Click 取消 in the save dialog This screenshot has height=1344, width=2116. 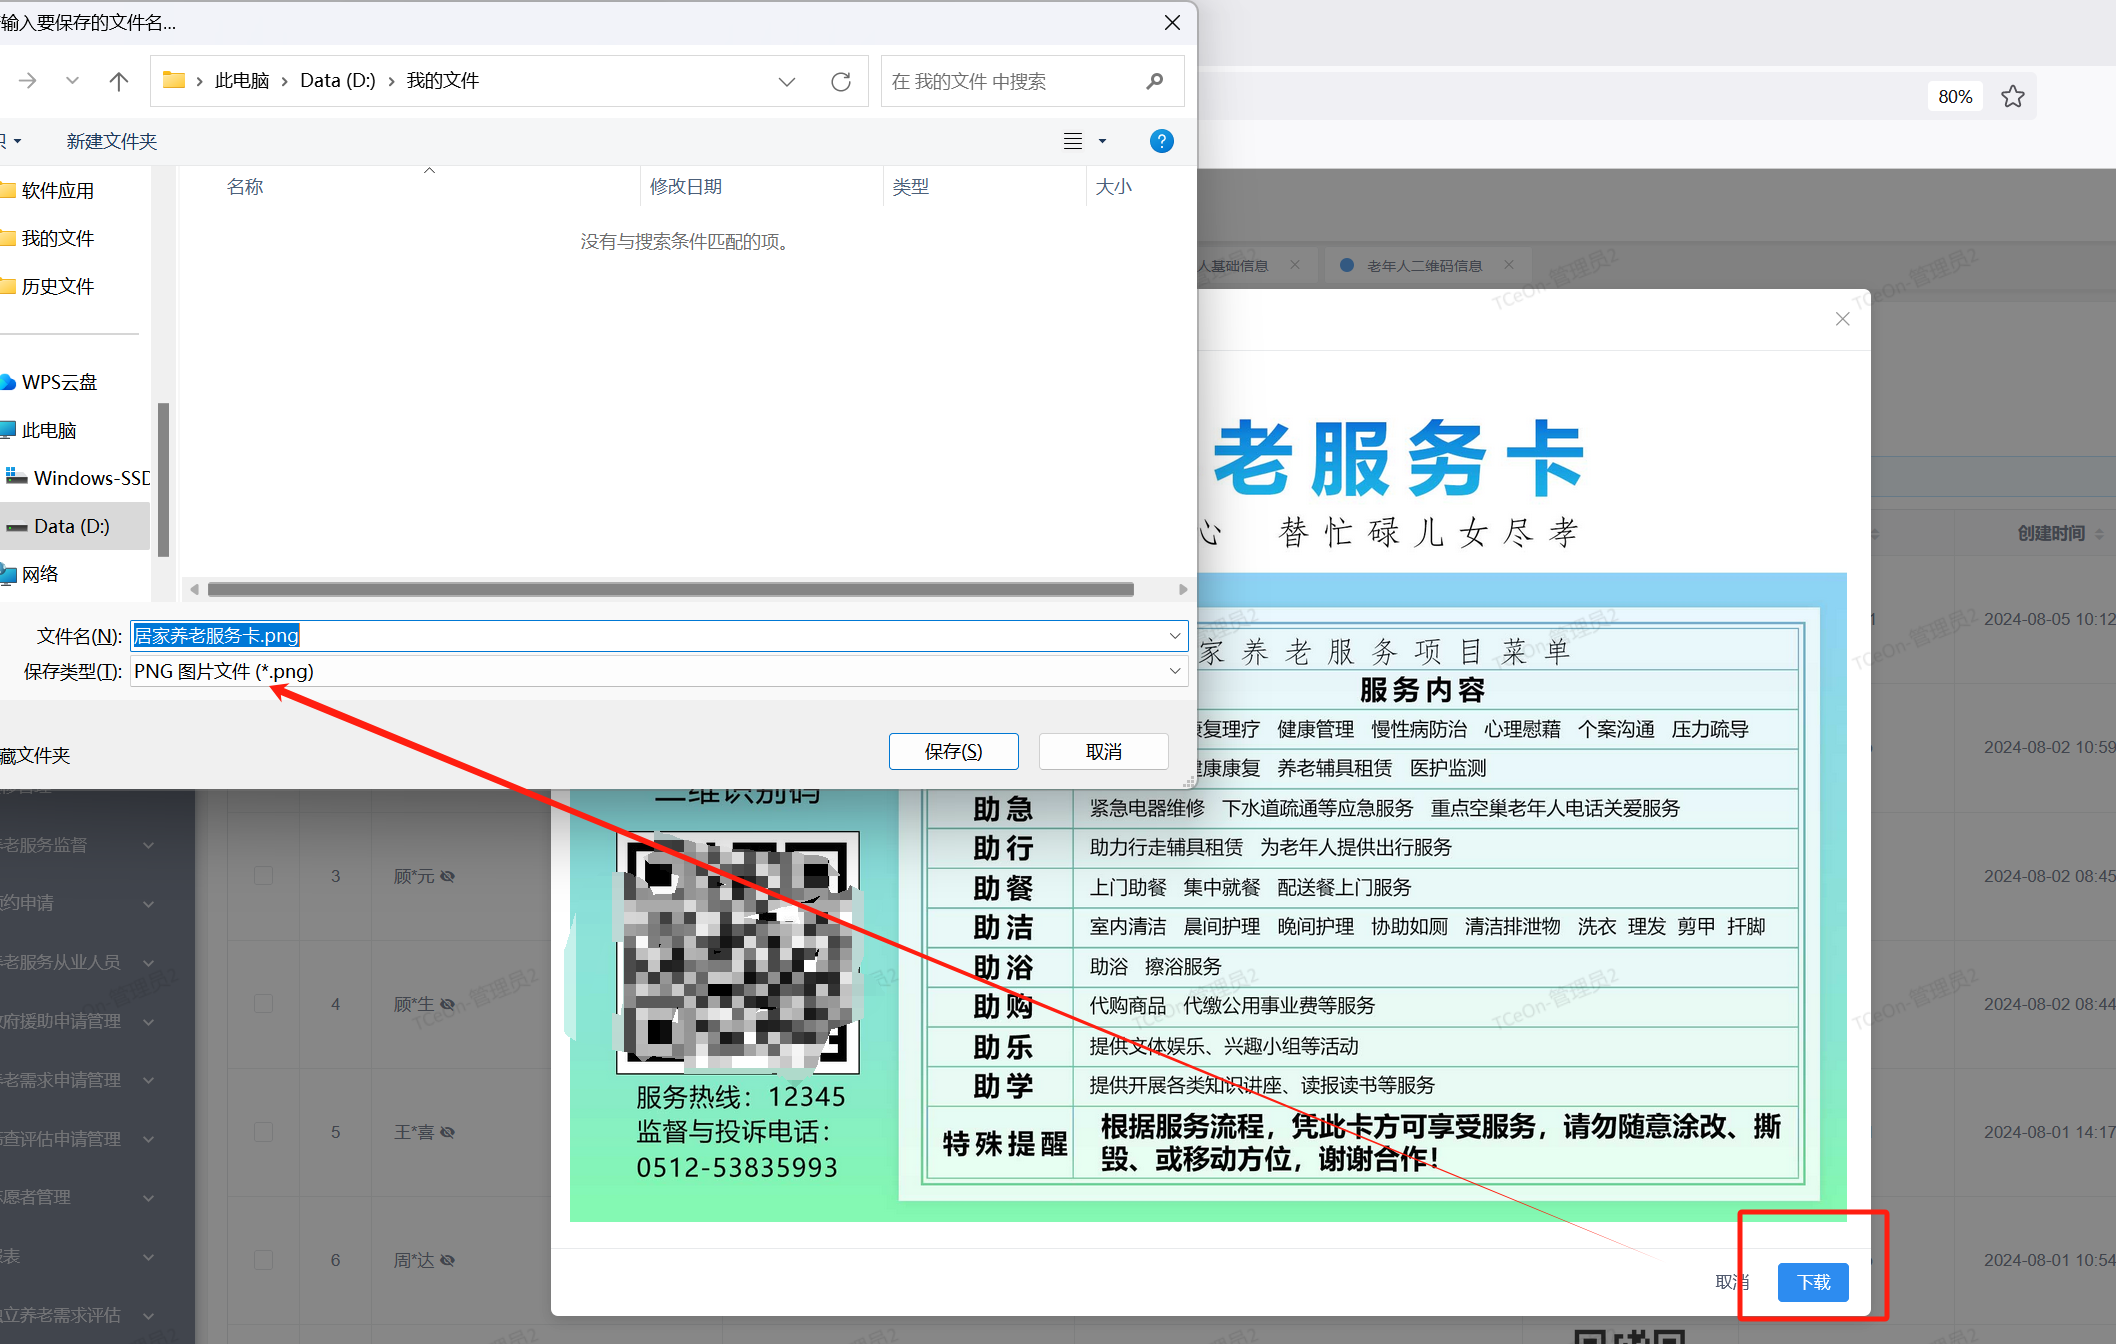click(x=1104, y=752)
